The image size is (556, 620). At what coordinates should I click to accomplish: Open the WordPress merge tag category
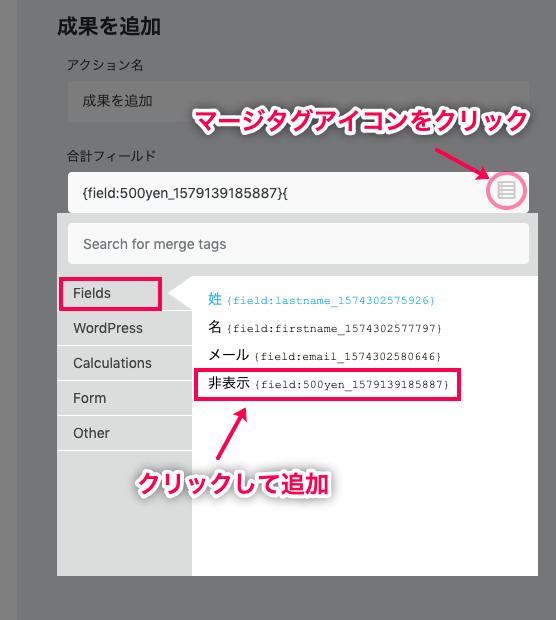point(125,328)
